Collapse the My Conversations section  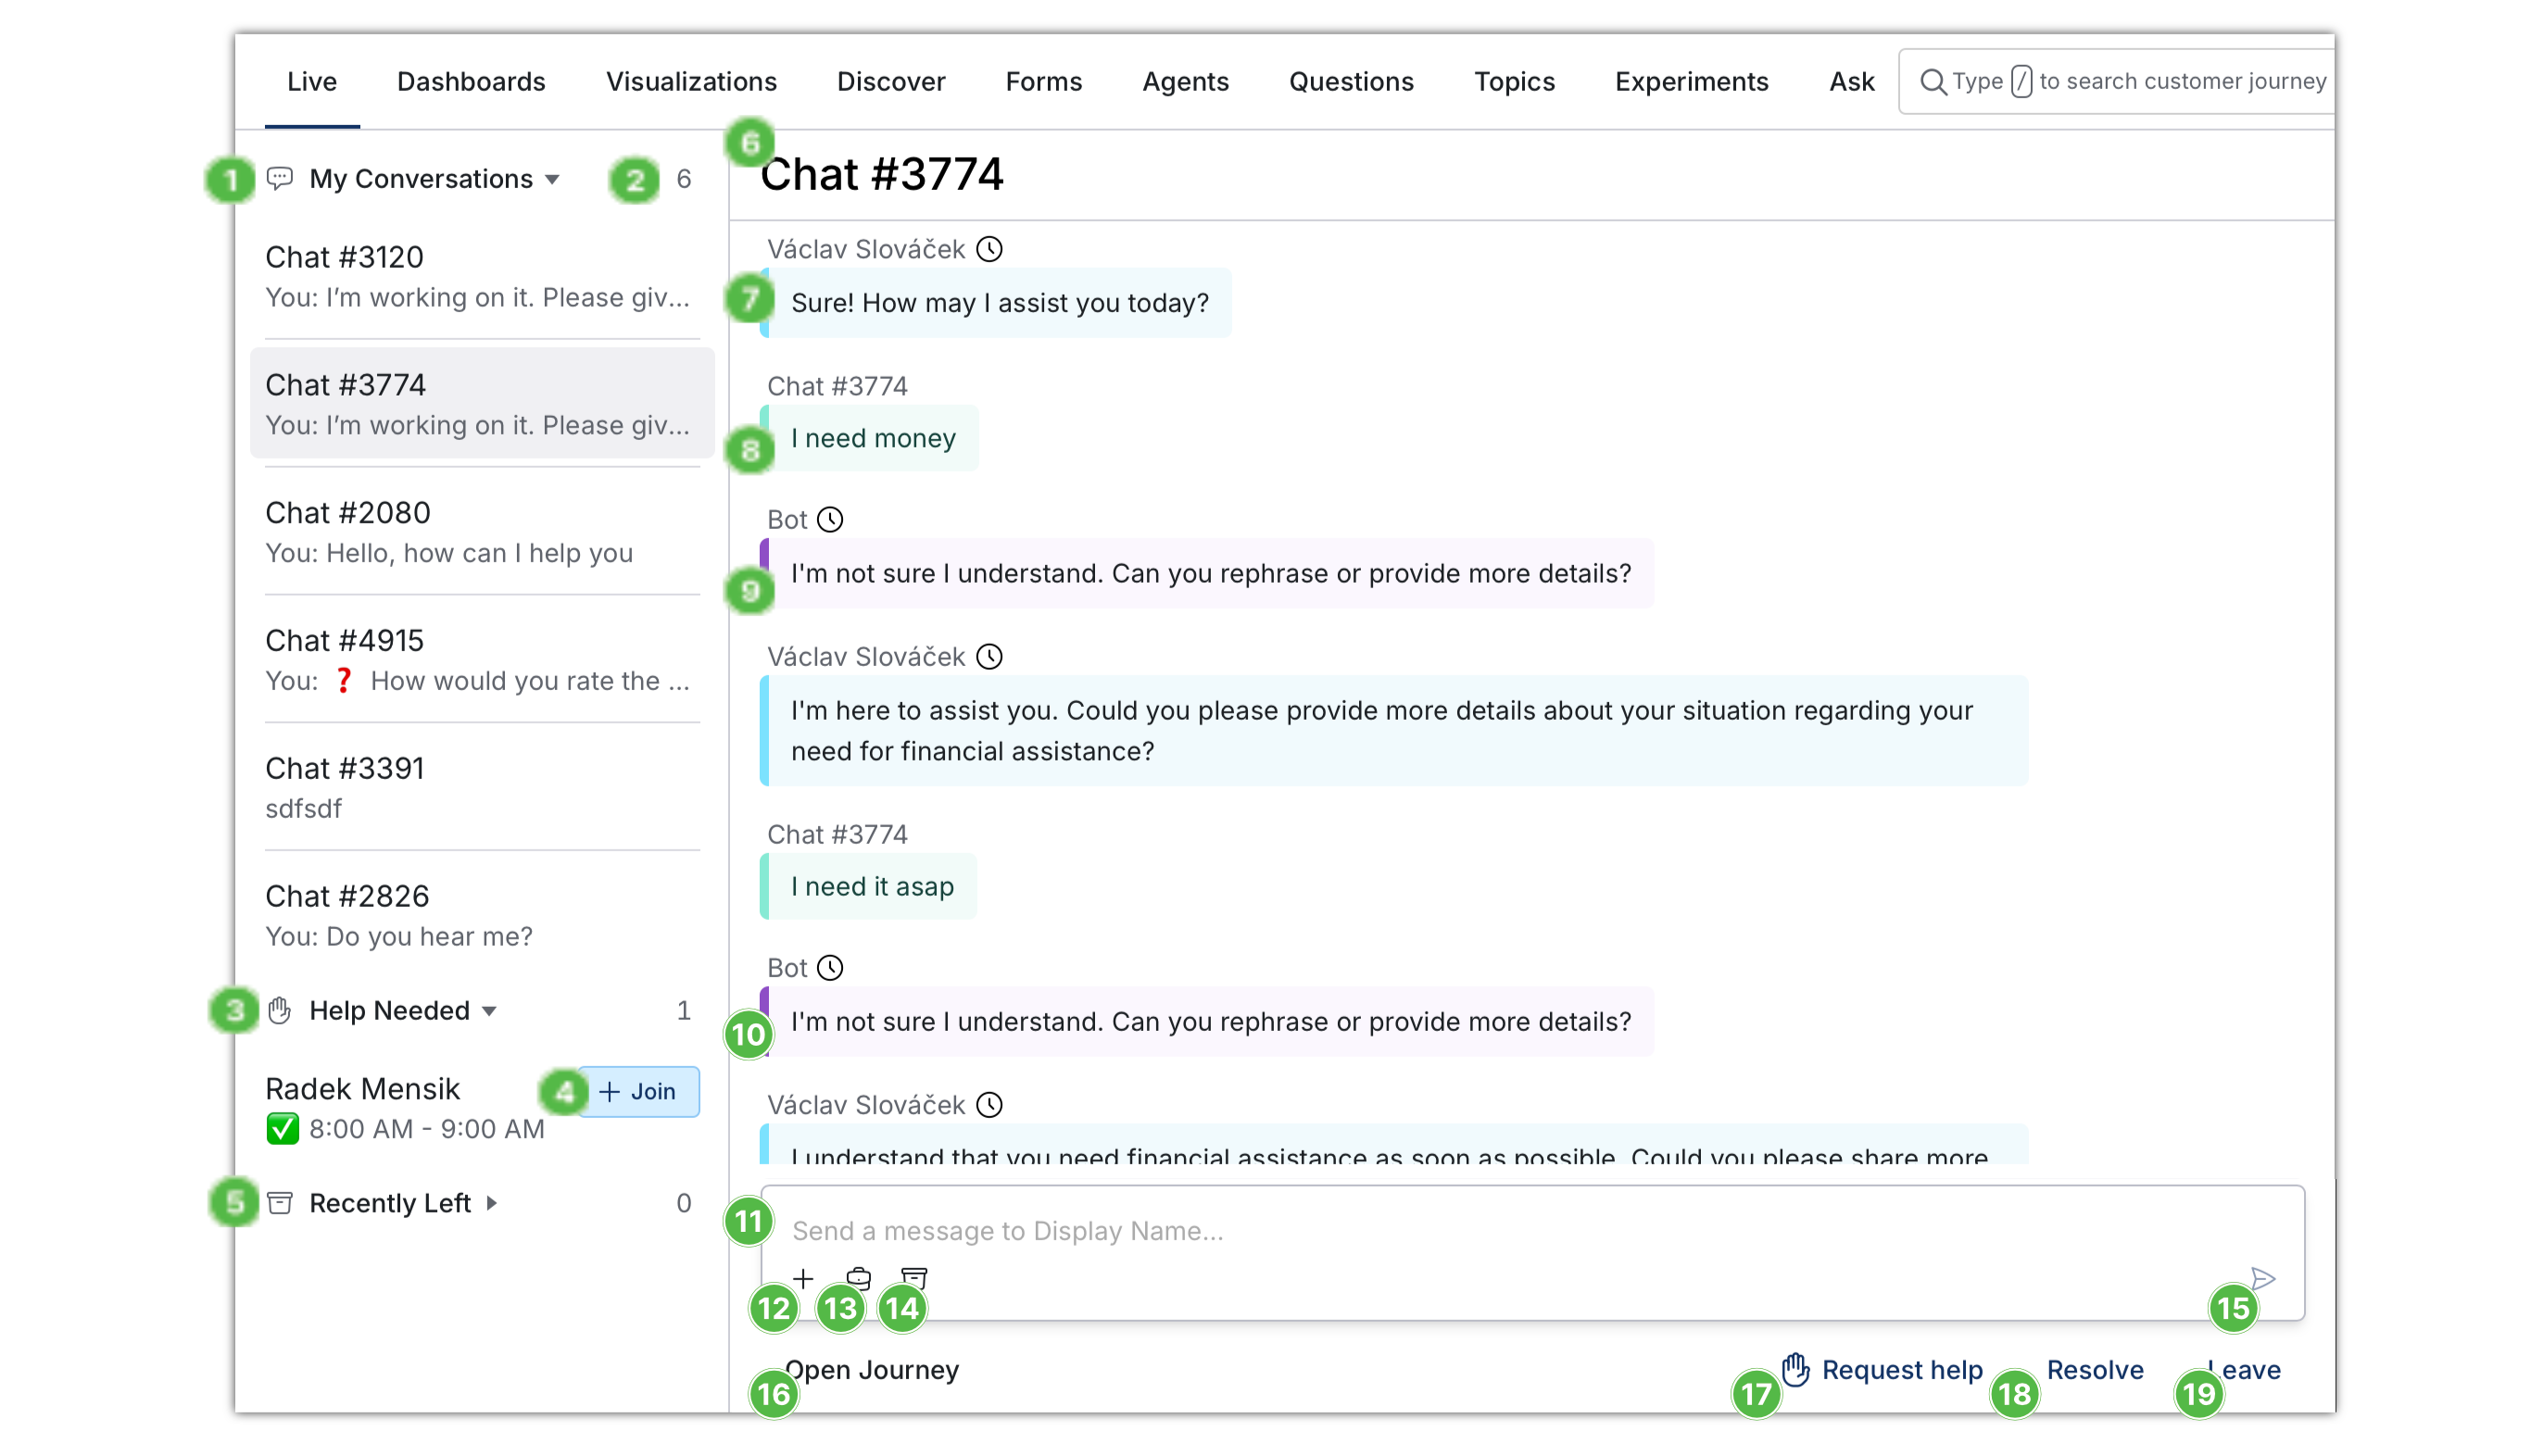point(552,180)
